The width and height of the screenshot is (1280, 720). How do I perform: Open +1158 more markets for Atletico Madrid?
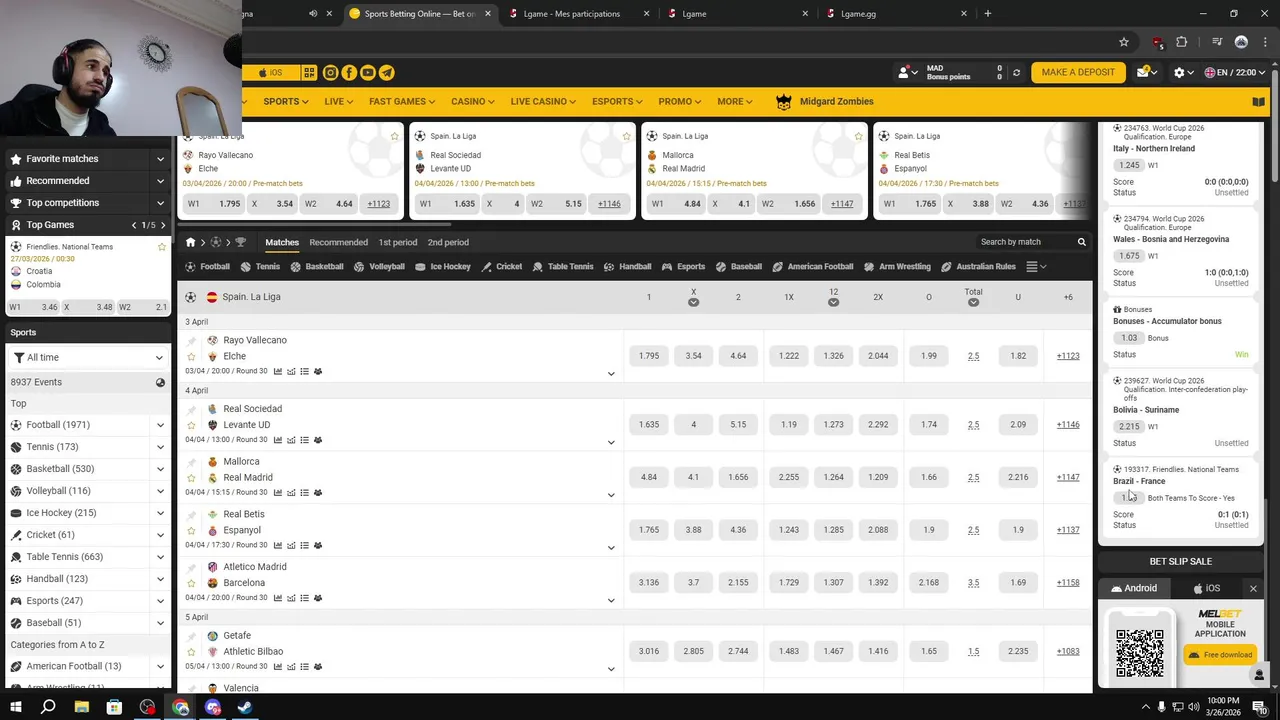1068,583
